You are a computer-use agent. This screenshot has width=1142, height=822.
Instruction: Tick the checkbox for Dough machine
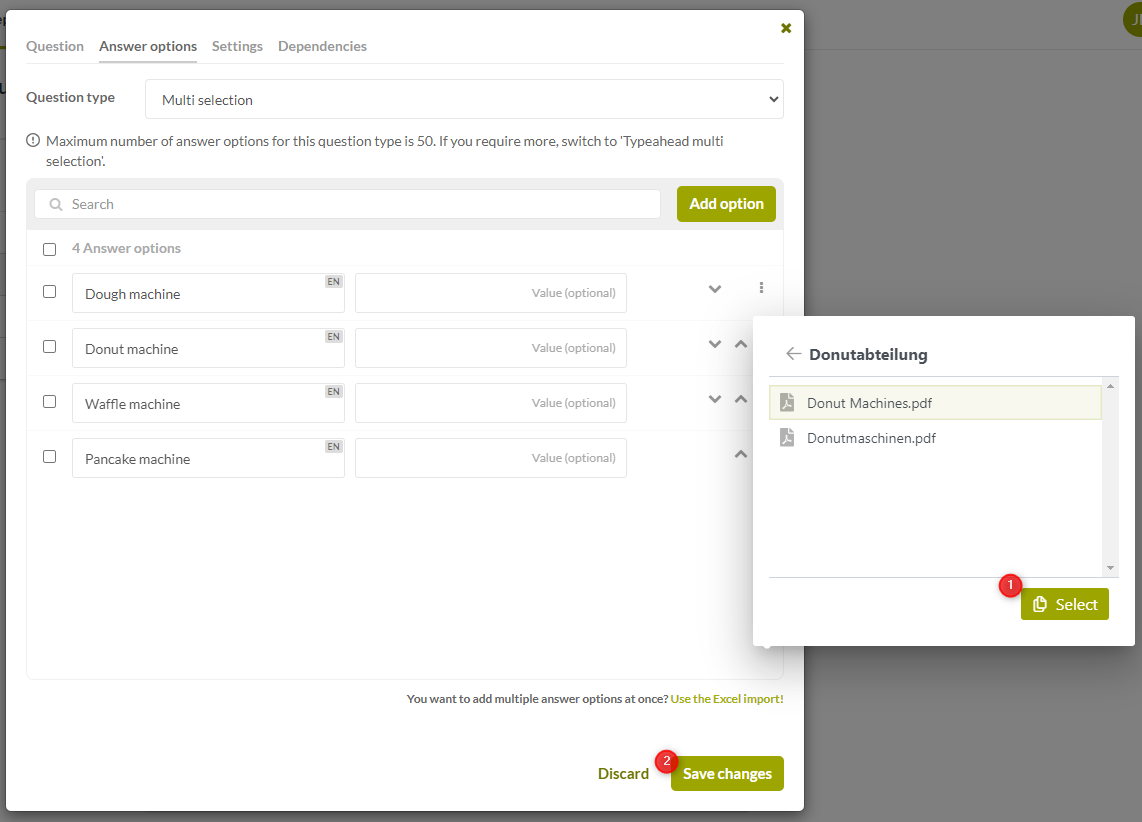pyautogui.click(x=50, y=292)
